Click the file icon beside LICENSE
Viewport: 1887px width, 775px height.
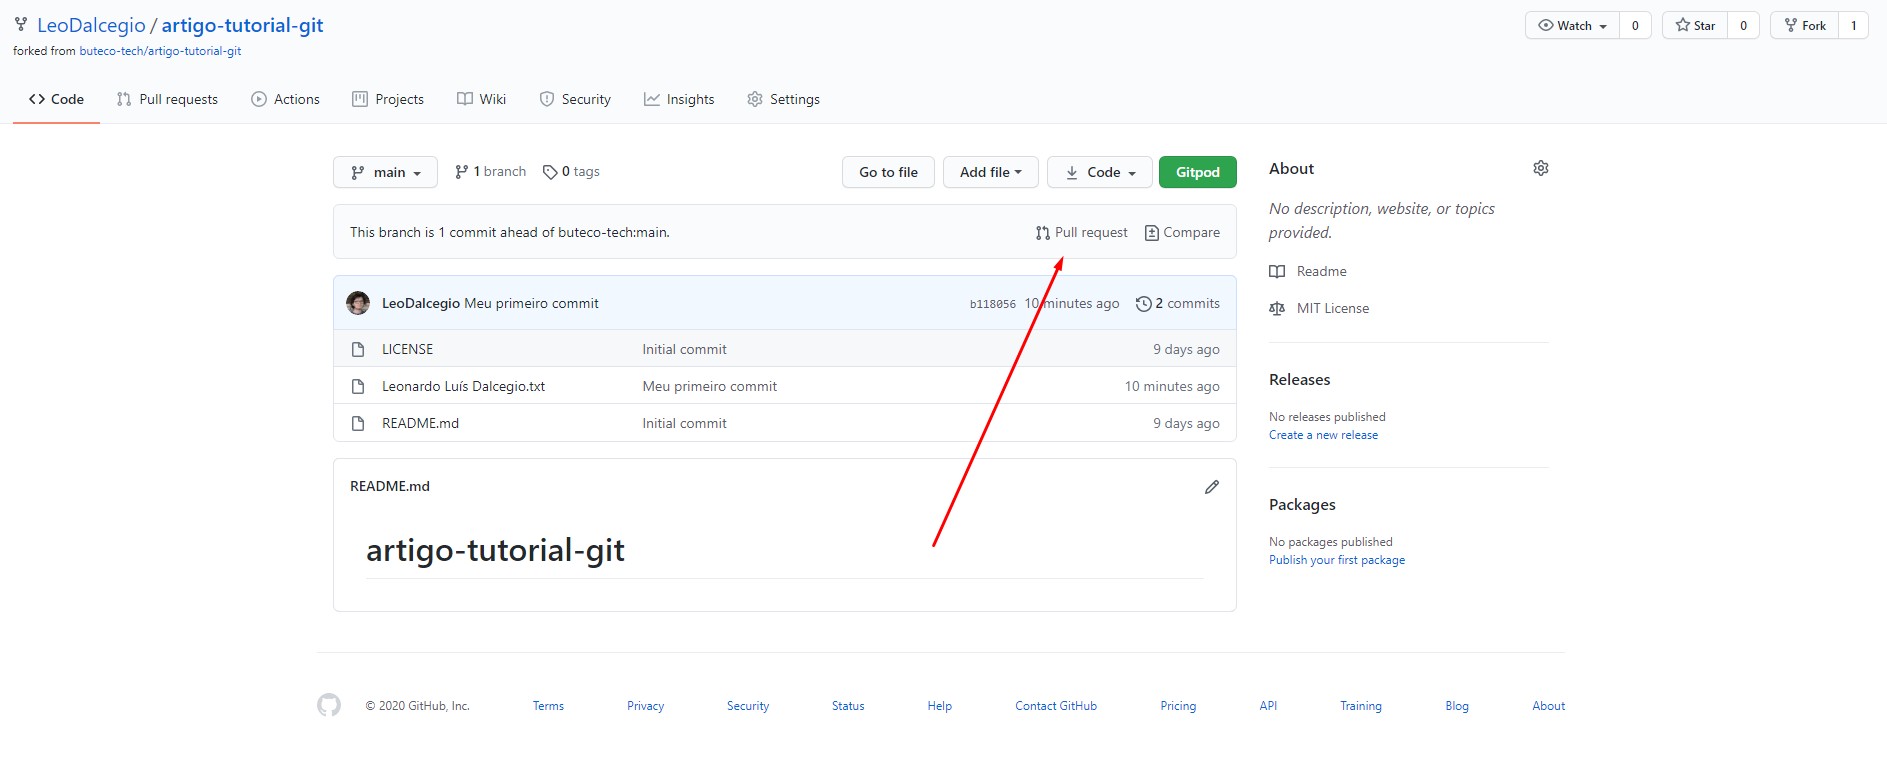[358, 349]
